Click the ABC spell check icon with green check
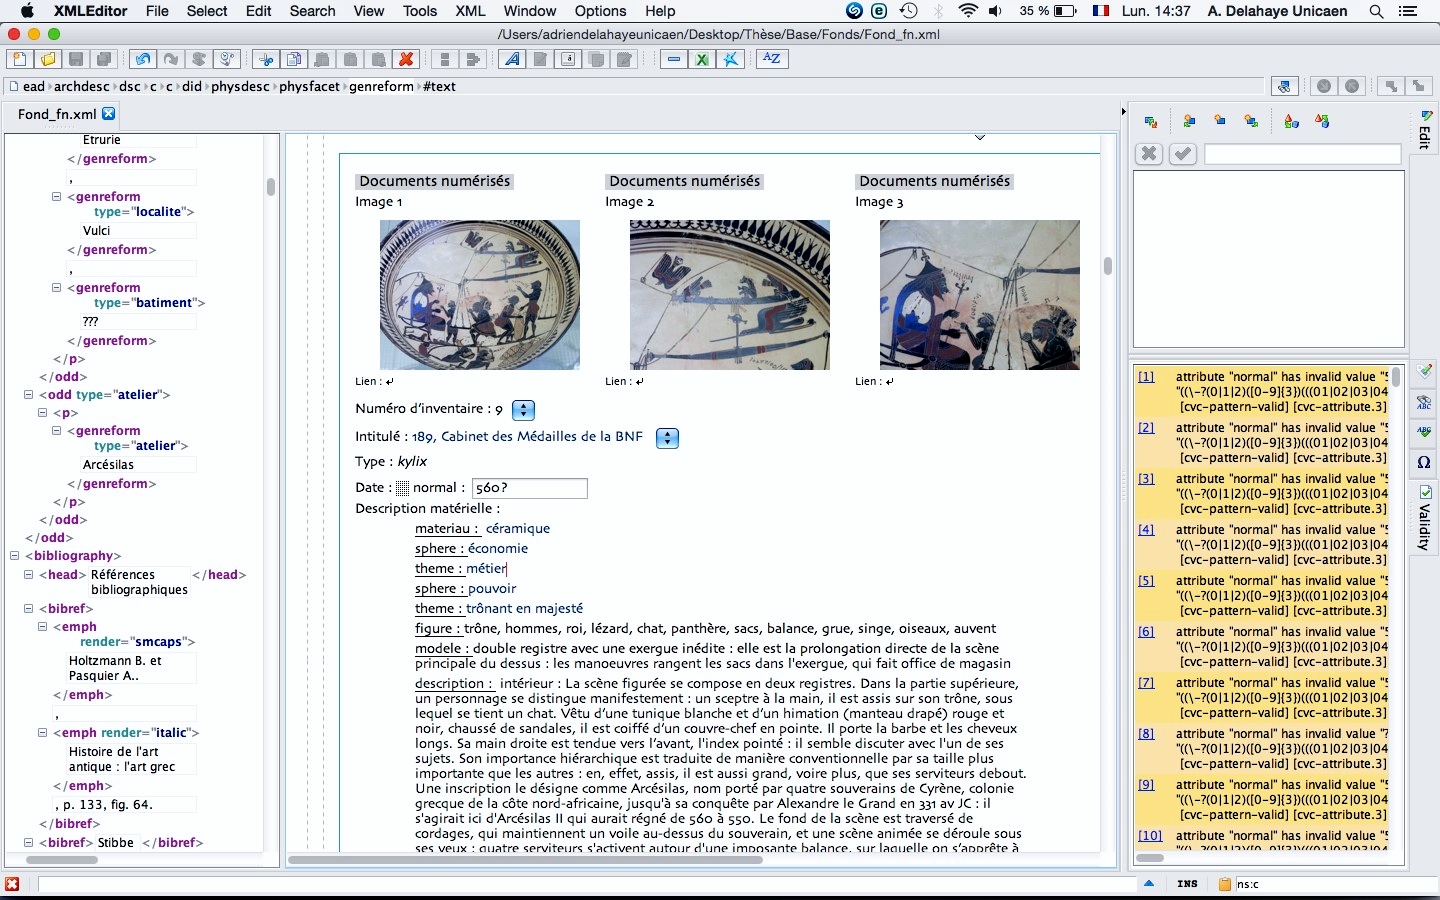Screen dimensions: 1440x900 1425,432
